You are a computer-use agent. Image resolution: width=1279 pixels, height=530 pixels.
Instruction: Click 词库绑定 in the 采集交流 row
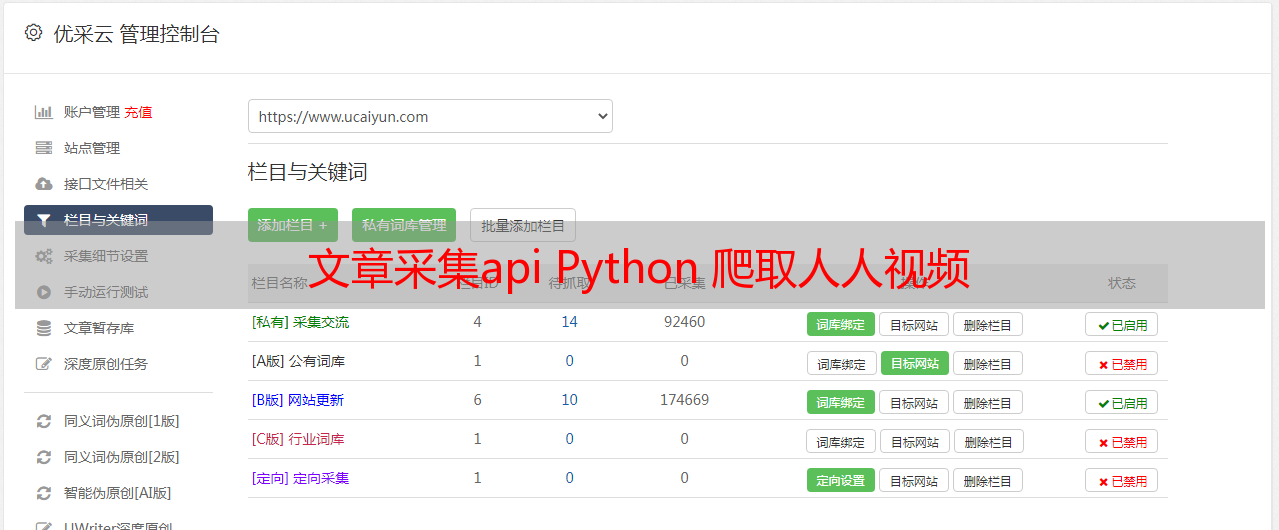click(840, 324)
